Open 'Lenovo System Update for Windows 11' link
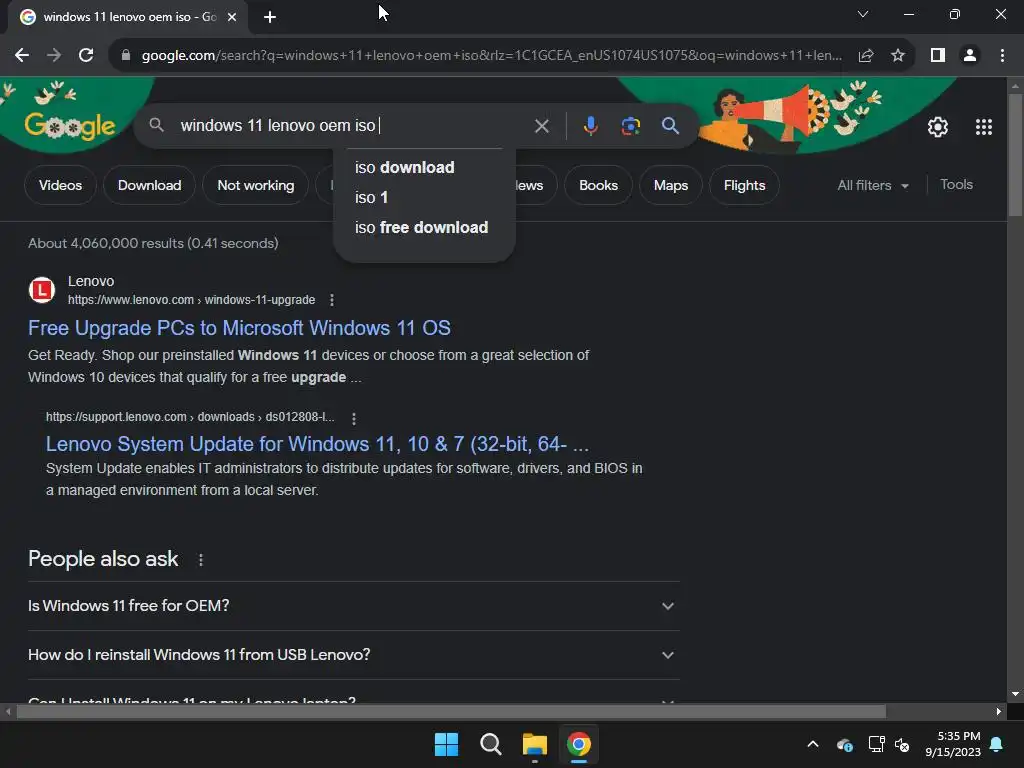This screenshot has height=768, width=1024. 317,444
